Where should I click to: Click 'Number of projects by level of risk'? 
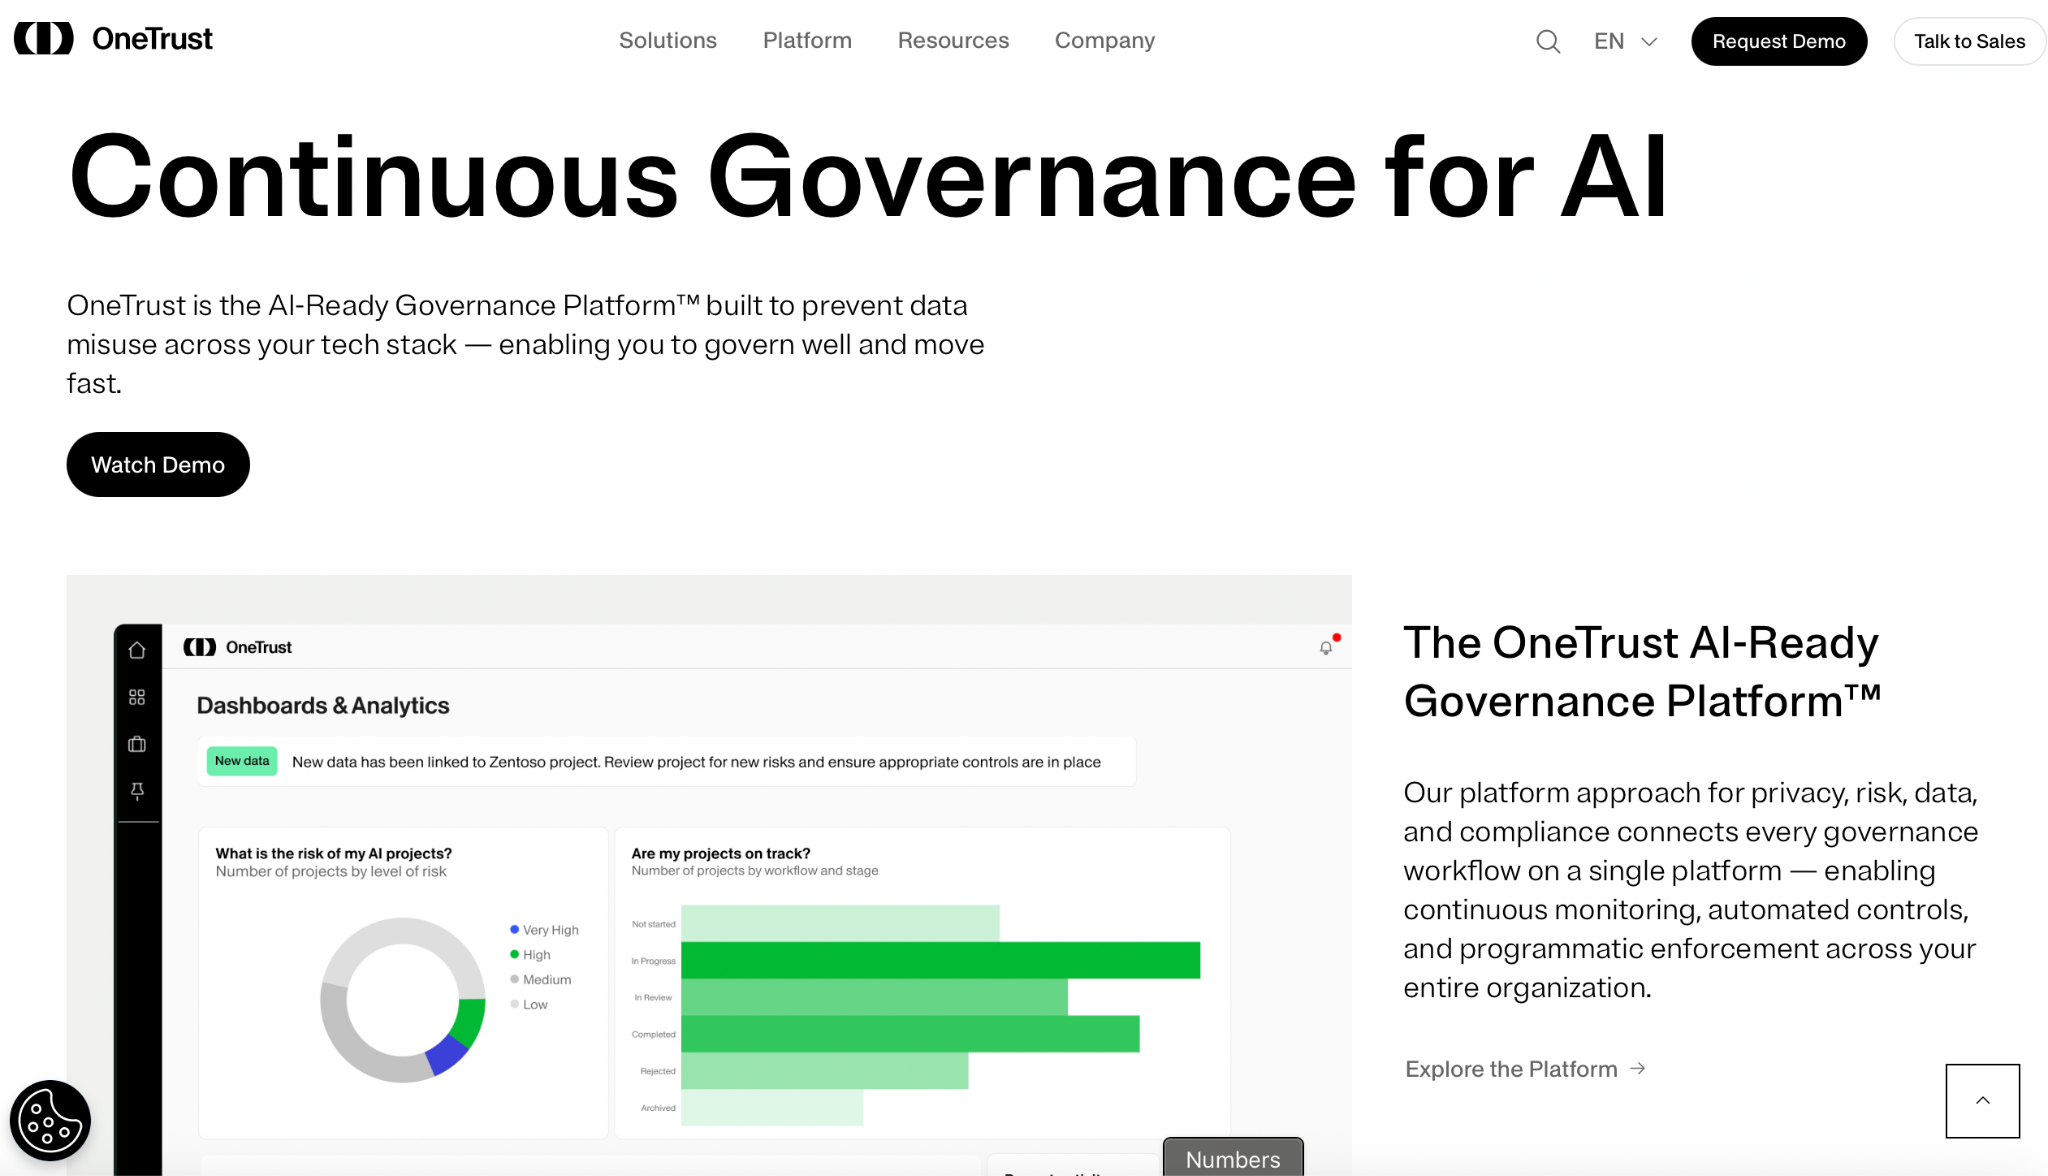[x=331, y=871]
